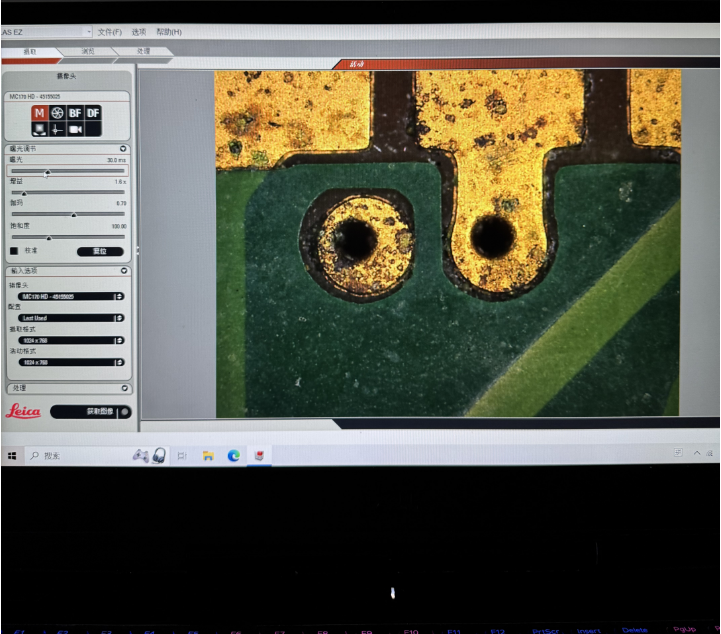
Task: Collapse the 输入选项 input options panel
Action: (x=124, y=271)
